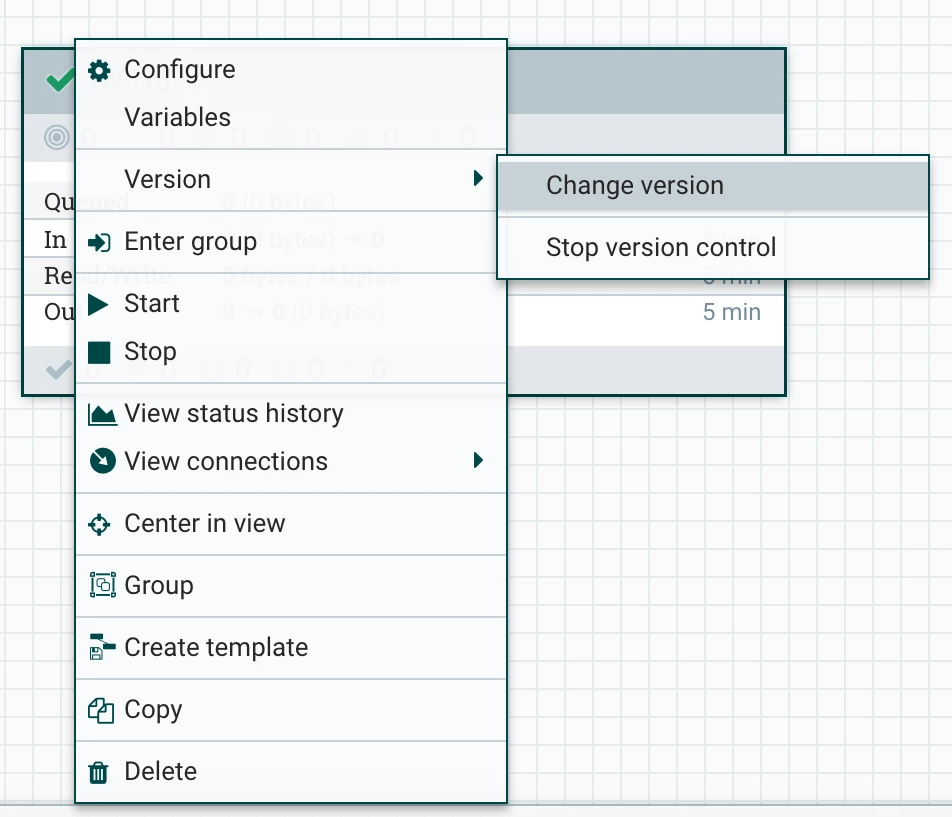Click the 5 min value in the Out row
952x817 pixels.
click(732, 312)
